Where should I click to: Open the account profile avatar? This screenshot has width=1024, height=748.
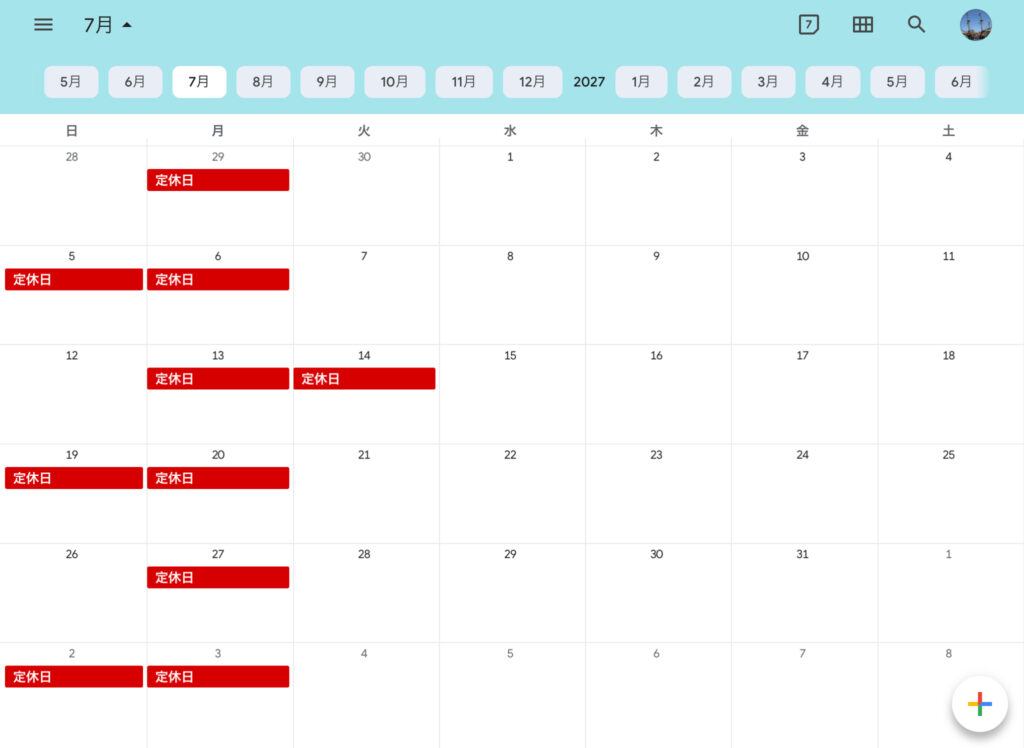tap(976, 25)
